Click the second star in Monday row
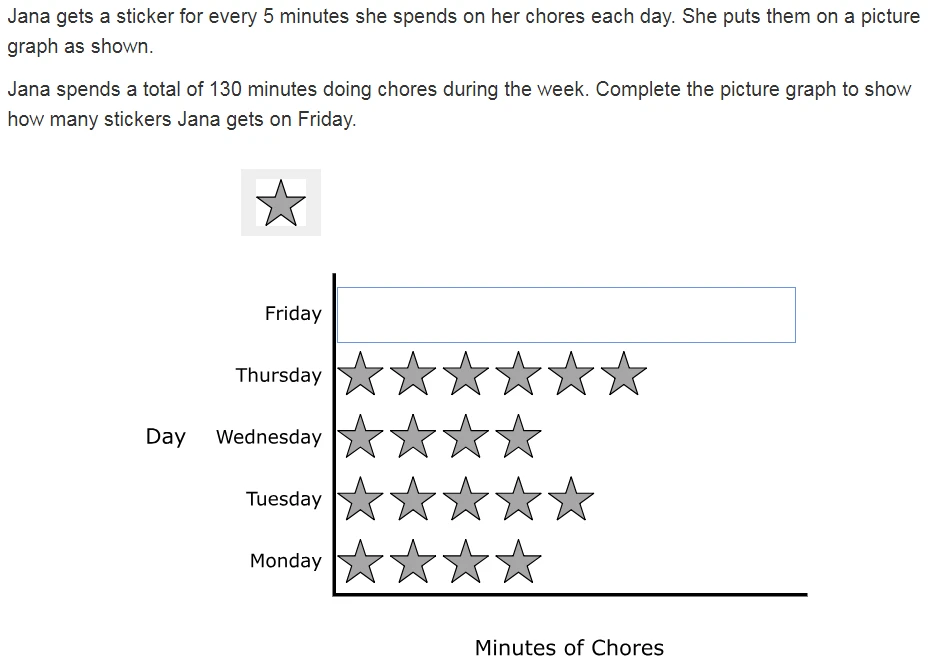Screen dimensions: 935x662 [413, 561]
